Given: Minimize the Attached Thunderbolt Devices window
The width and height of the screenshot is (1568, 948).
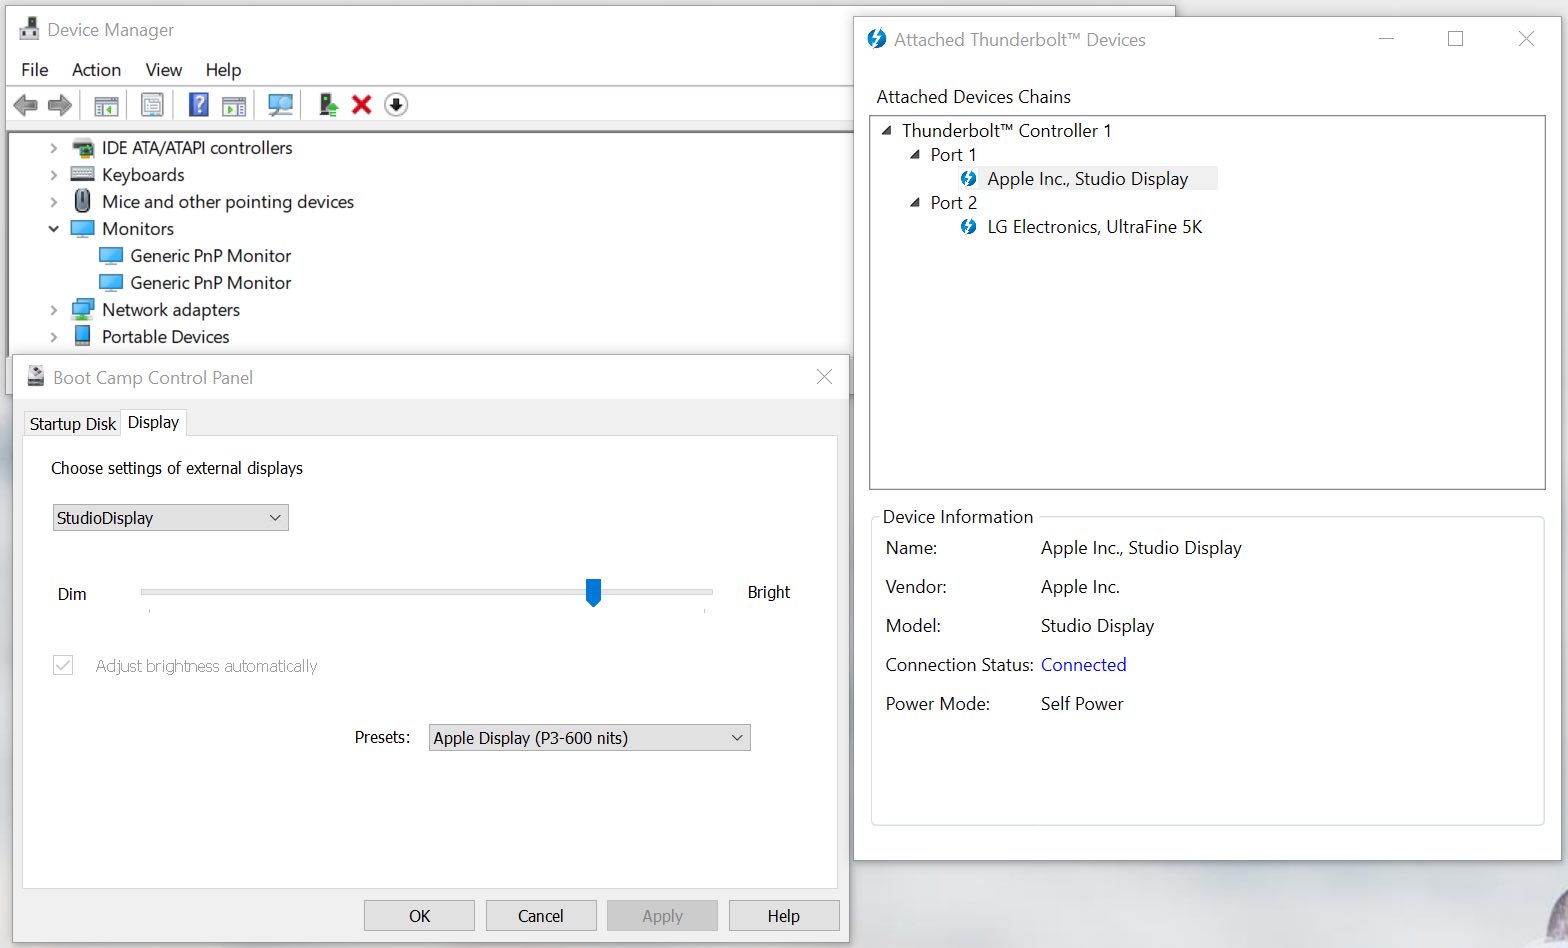Looking at the screenshot, I should coord(1387,39).
